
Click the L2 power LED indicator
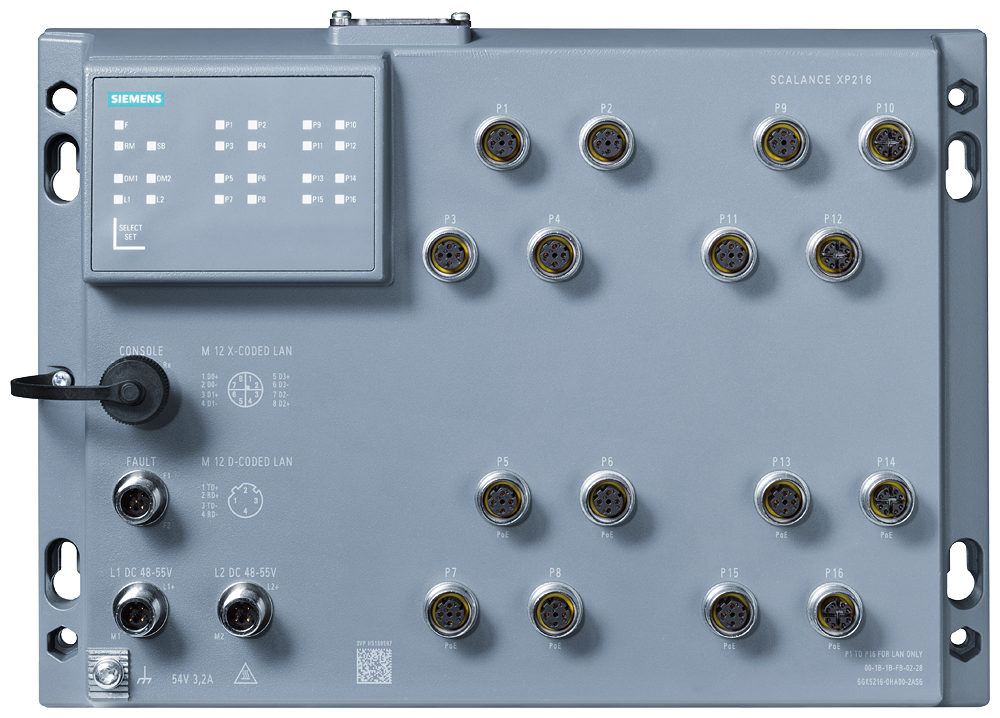(151, 200)
